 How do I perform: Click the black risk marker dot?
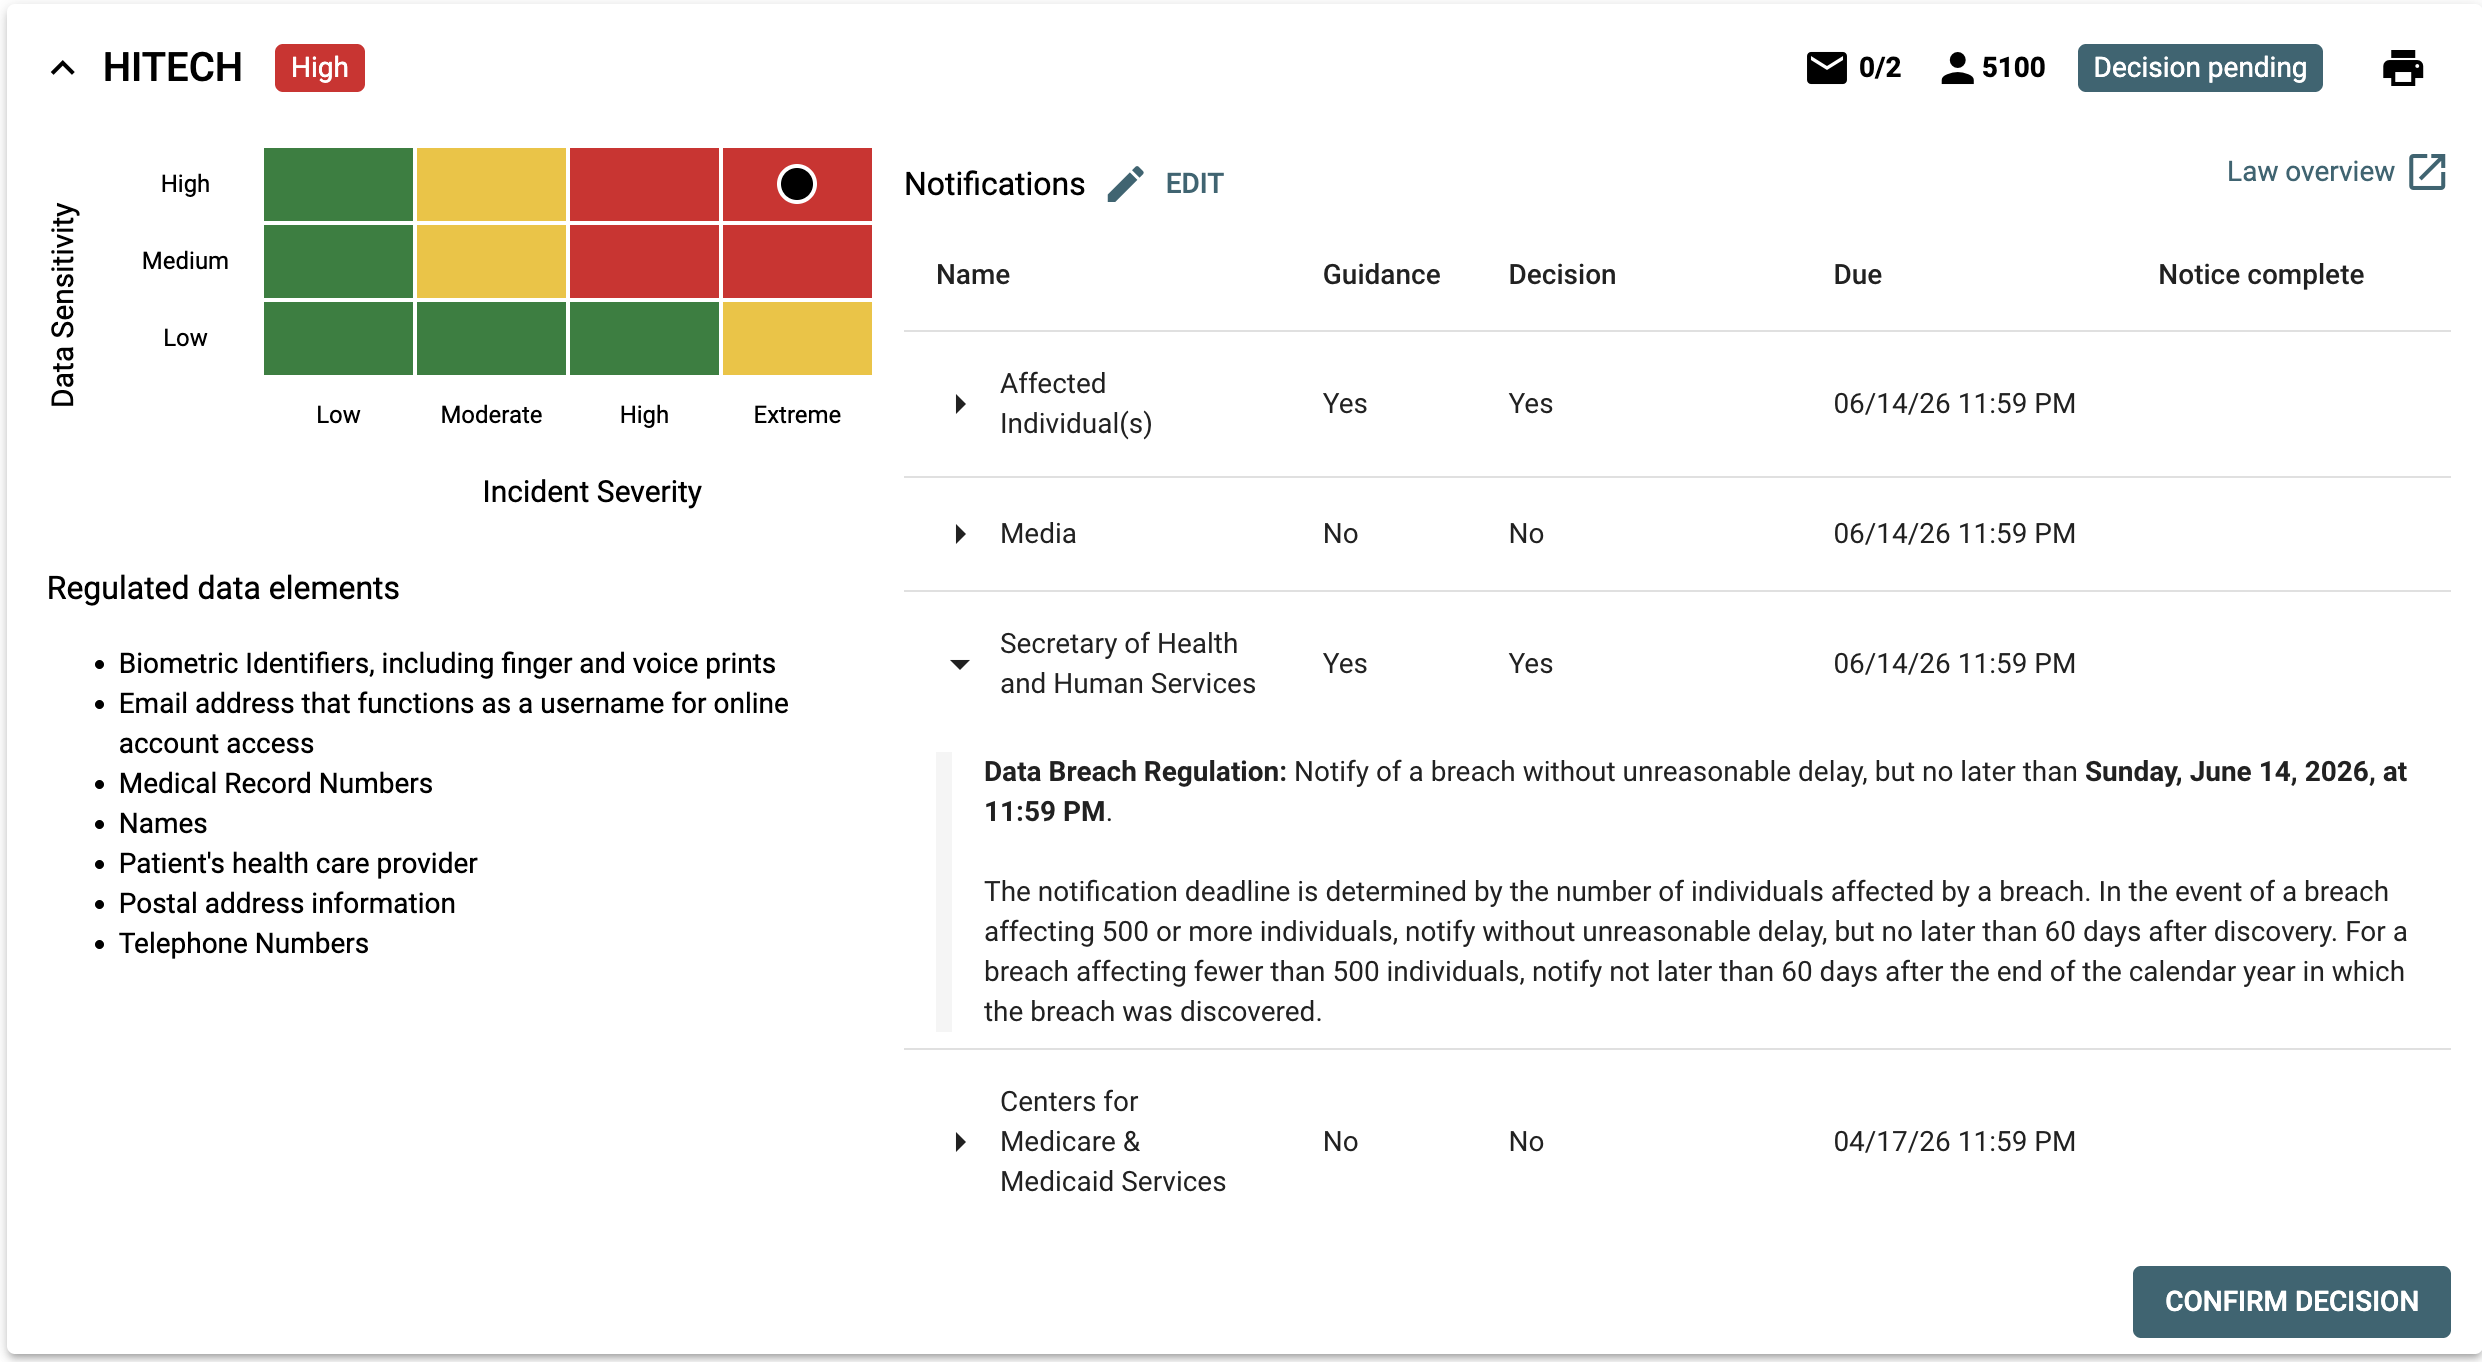(797, 184)
